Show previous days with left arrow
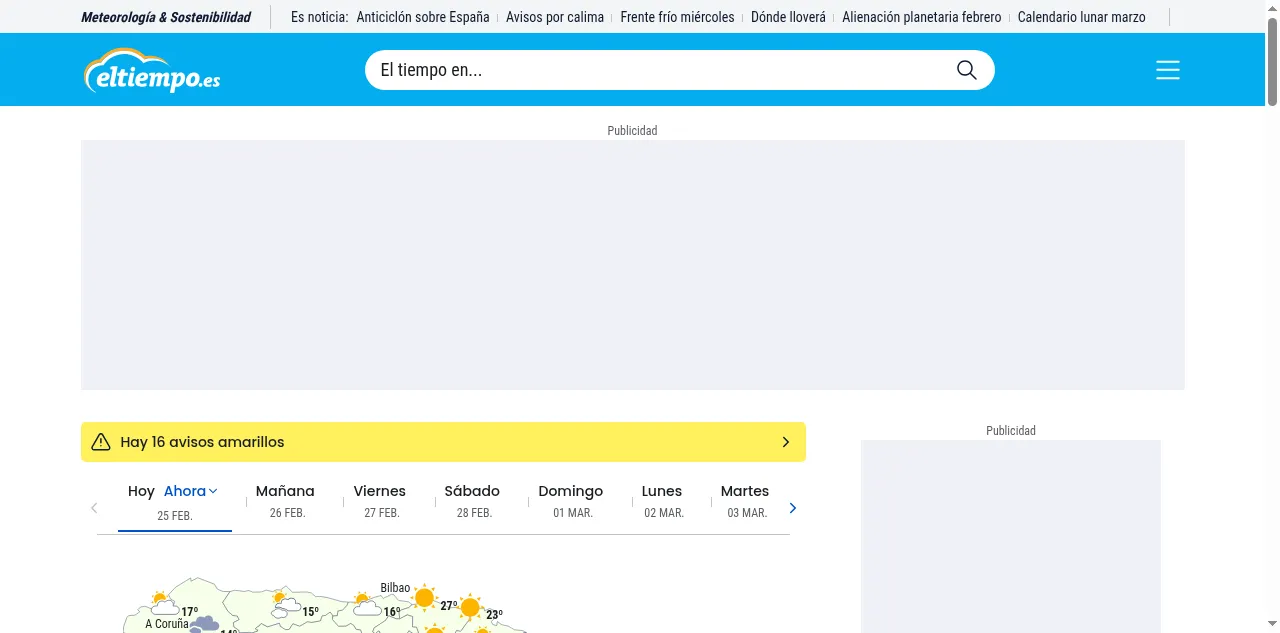Viewport: 1280px width, 633px height. [x=94, y=508]
